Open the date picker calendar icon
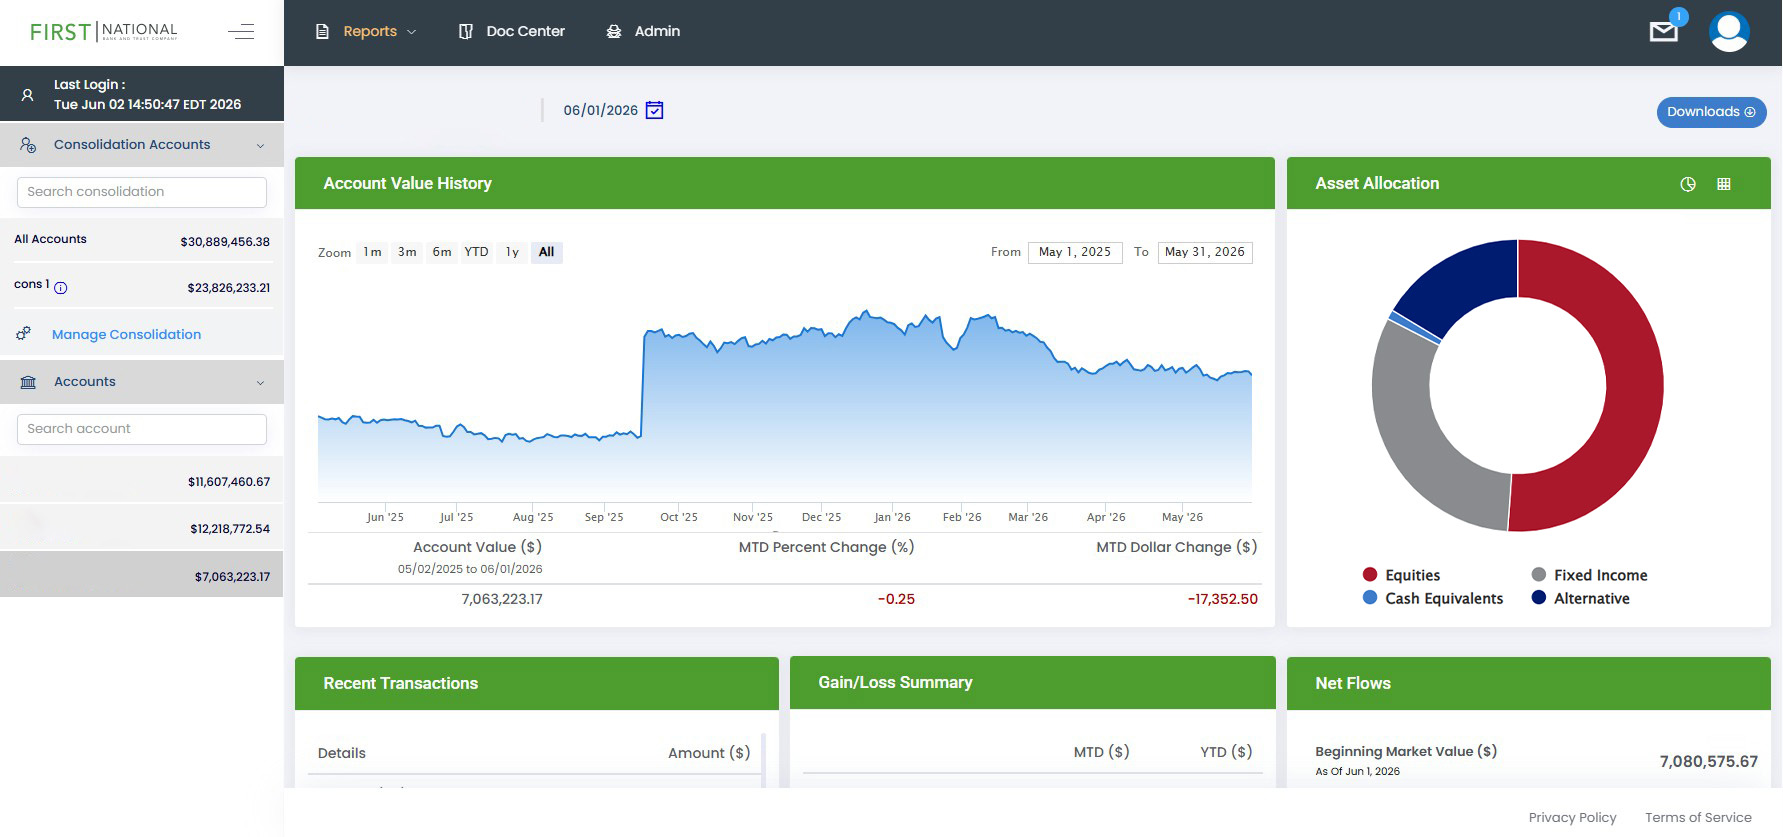1783x837 pixels. pos(654,110)
